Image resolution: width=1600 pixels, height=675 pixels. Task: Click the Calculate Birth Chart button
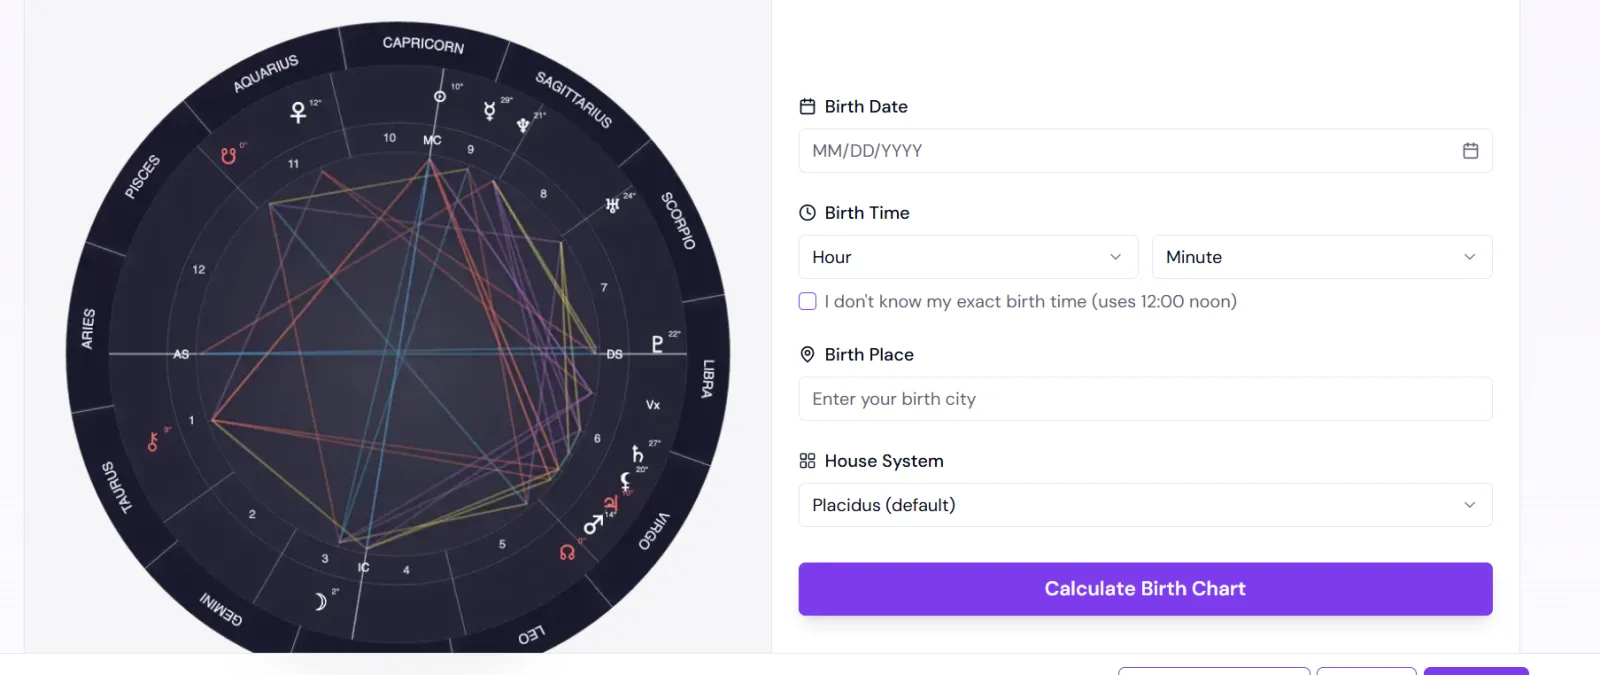click(x=1145, y=589)
